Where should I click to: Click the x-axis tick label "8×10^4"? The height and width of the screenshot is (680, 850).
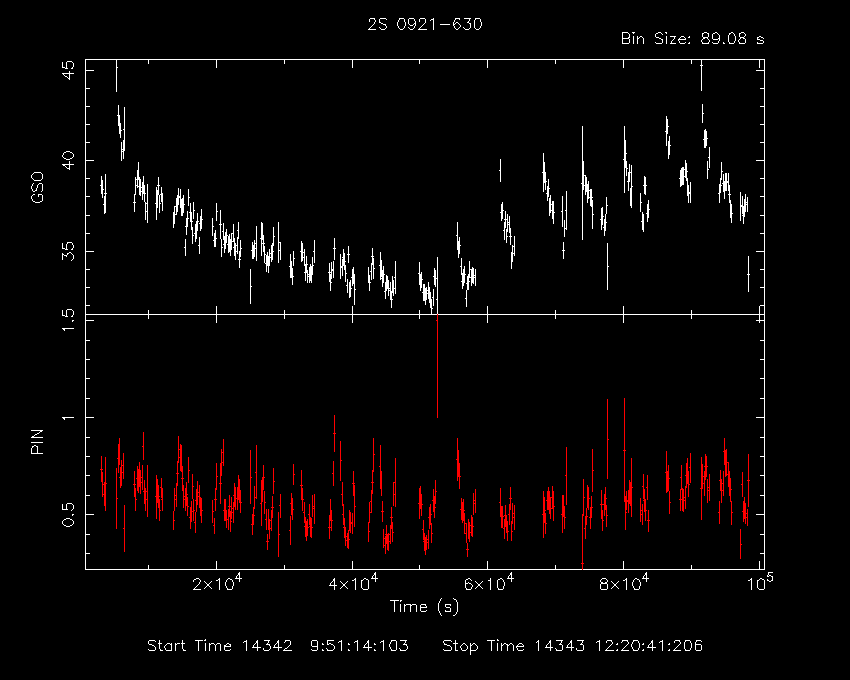click(624, 583)
